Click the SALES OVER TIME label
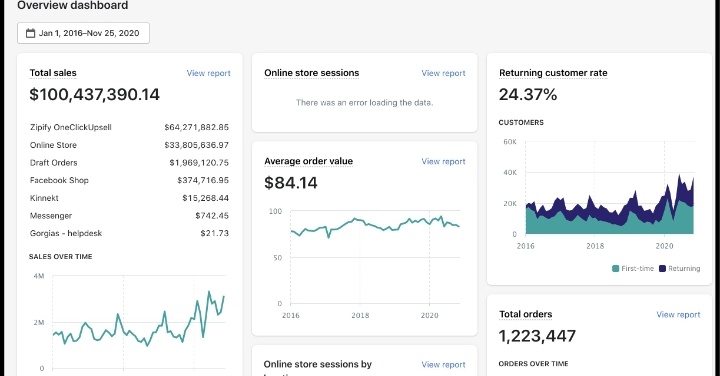 point(61,257)
